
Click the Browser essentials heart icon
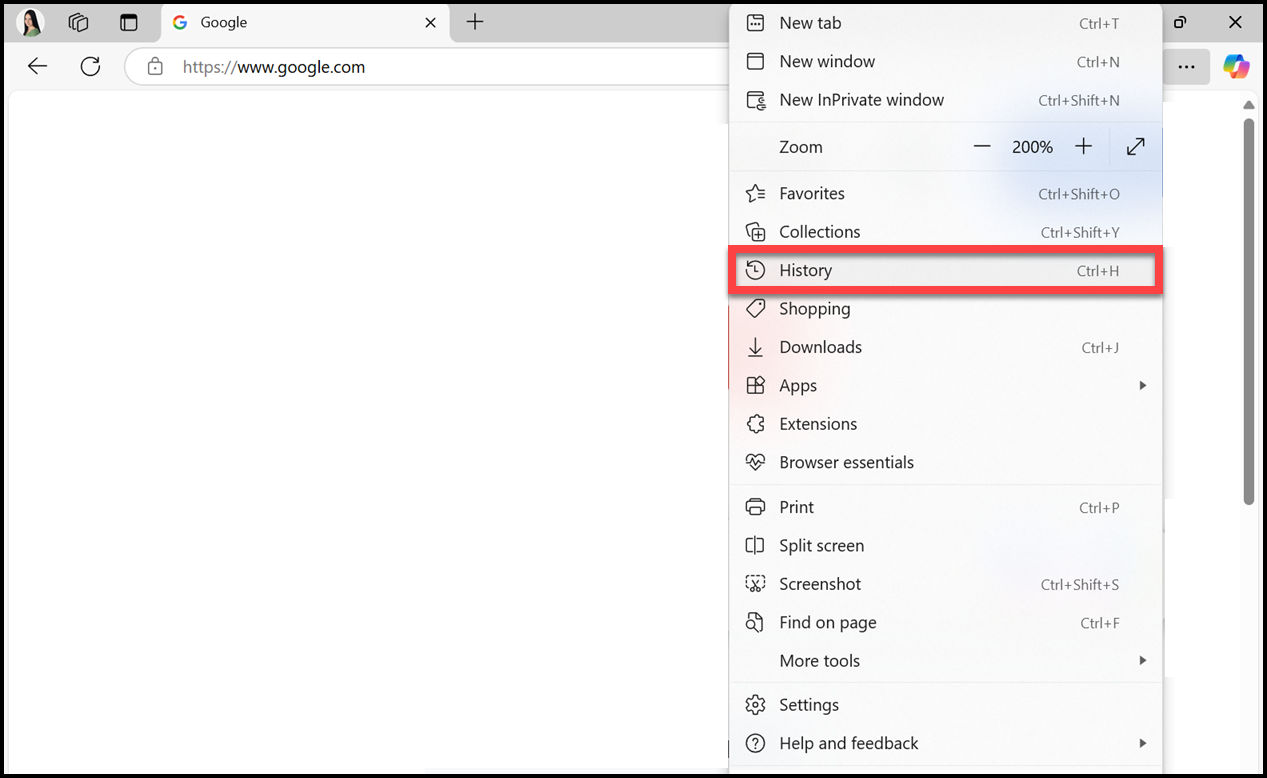pos(756,462)
